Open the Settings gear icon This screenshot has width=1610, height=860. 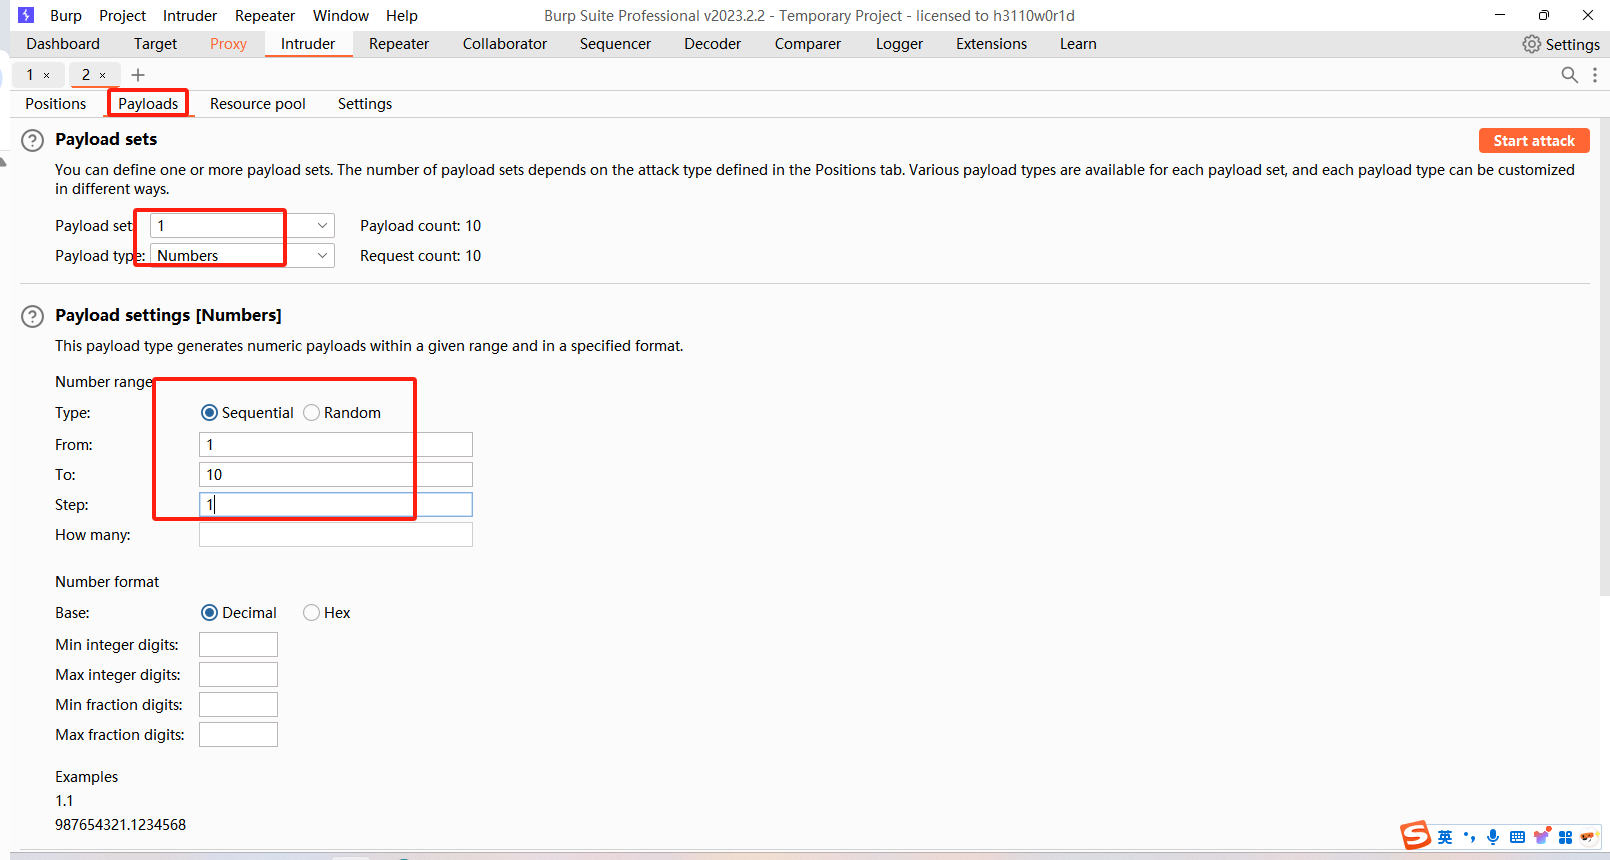click(1531, 44)
